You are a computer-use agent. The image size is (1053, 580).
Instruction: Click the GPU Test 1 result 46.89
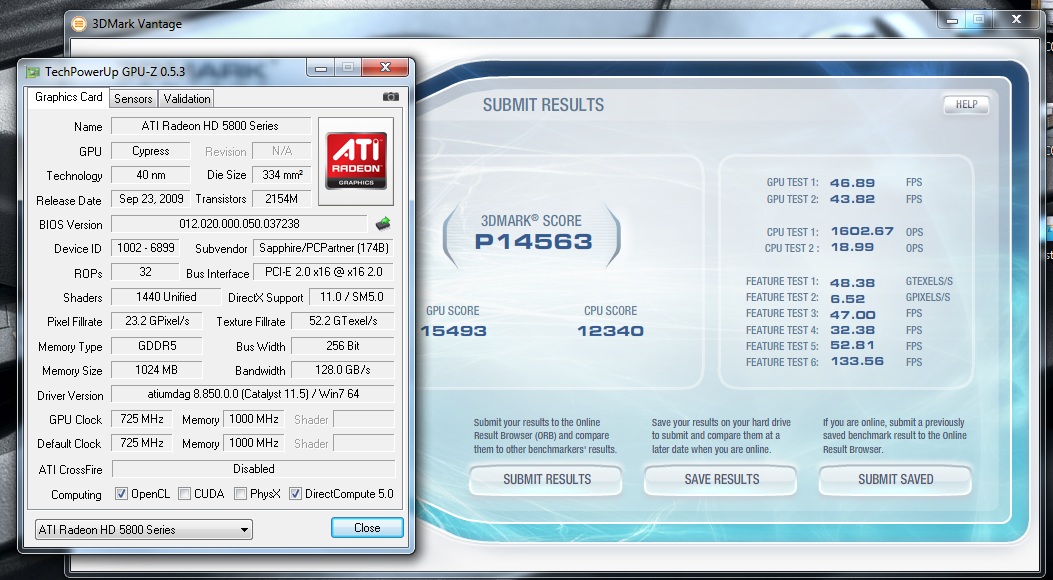click(852, 183)
